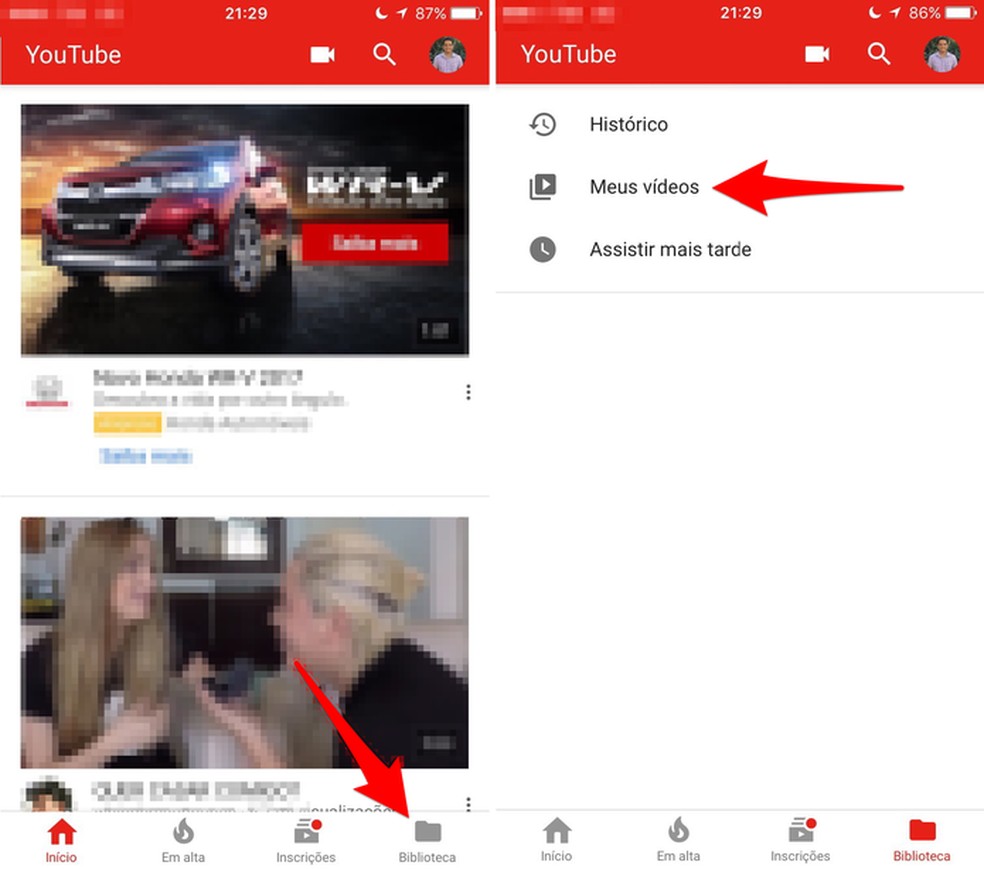Screen dimensions: 984x869
Task: Tap the 87% battery indicator
Action: click(x=449, y=13)
